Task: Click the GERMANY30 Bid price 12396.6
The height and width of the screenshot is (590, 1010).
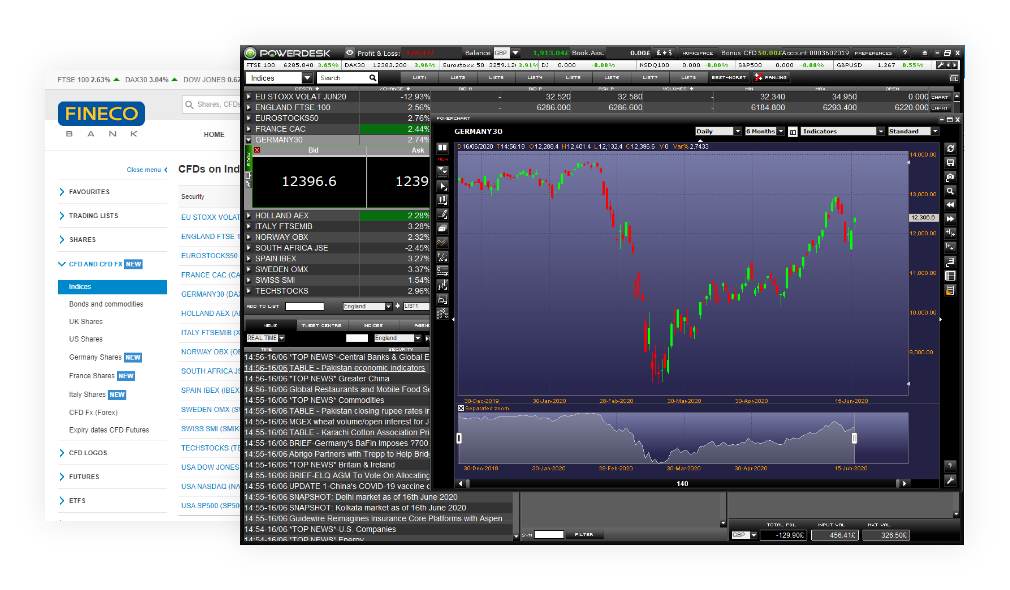Action: (x=309, y=182)
